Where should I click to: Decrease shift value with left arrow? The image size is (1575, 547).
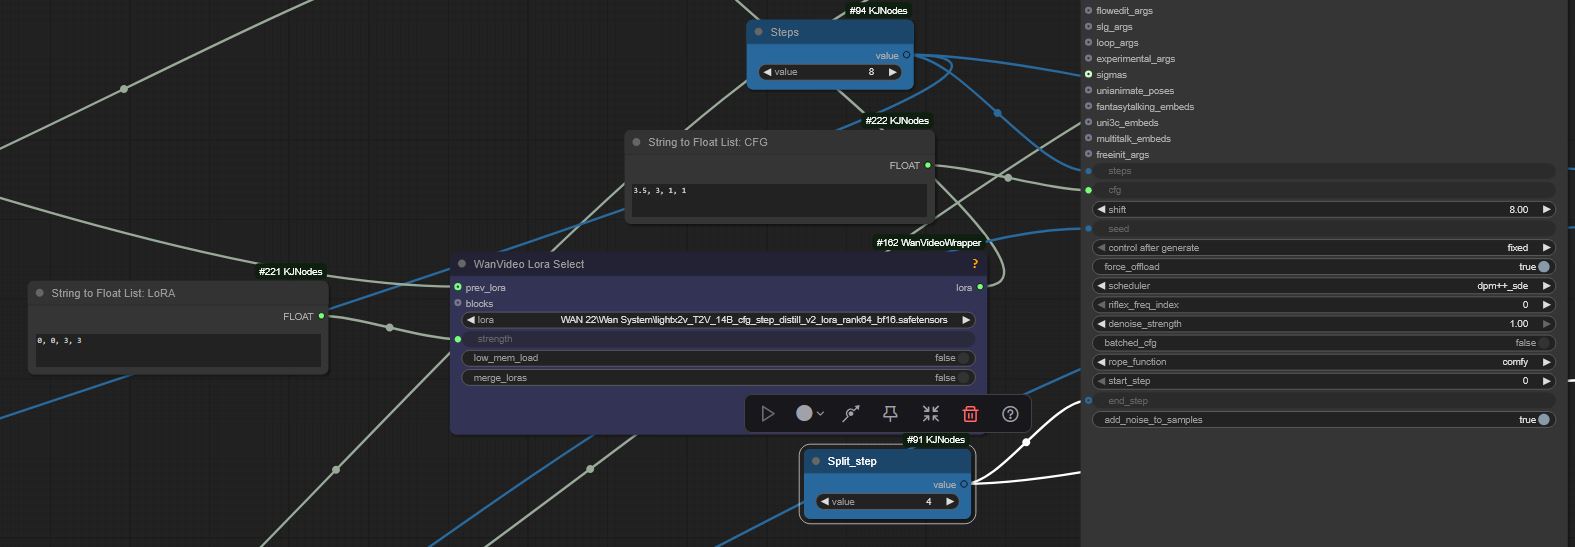(1102, 210)
